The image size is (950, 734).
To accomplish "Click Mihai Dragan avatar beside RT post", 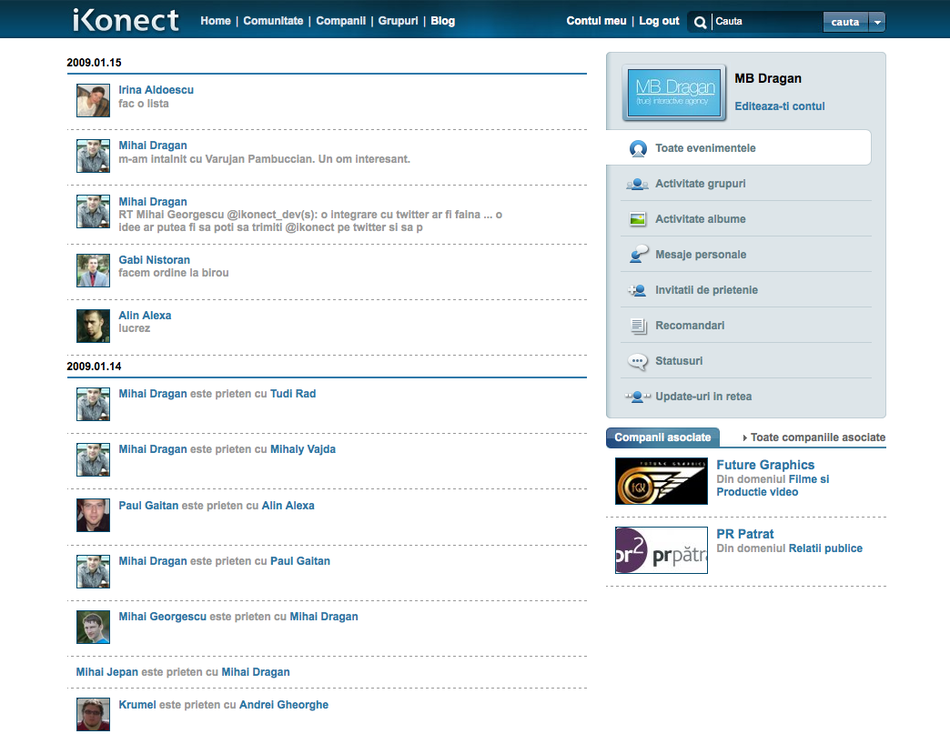I will pos(93,212).
